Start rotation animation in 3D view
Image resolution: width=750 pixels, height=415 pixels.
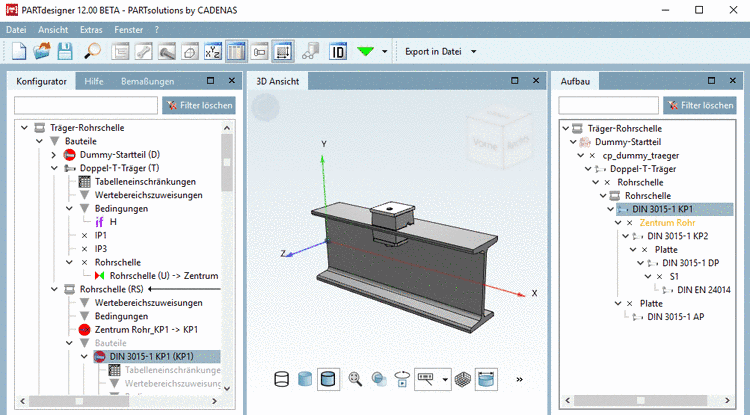coord(402,379)
